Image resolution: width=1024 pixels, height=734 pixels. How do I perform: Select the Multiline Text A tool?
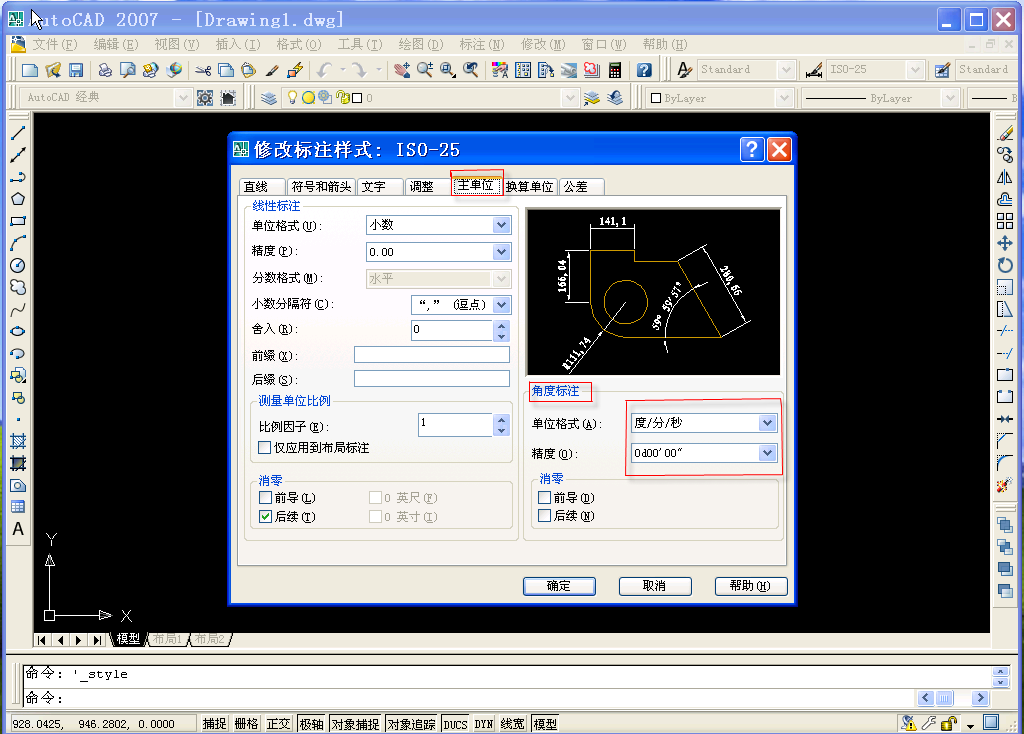(18, 529)
